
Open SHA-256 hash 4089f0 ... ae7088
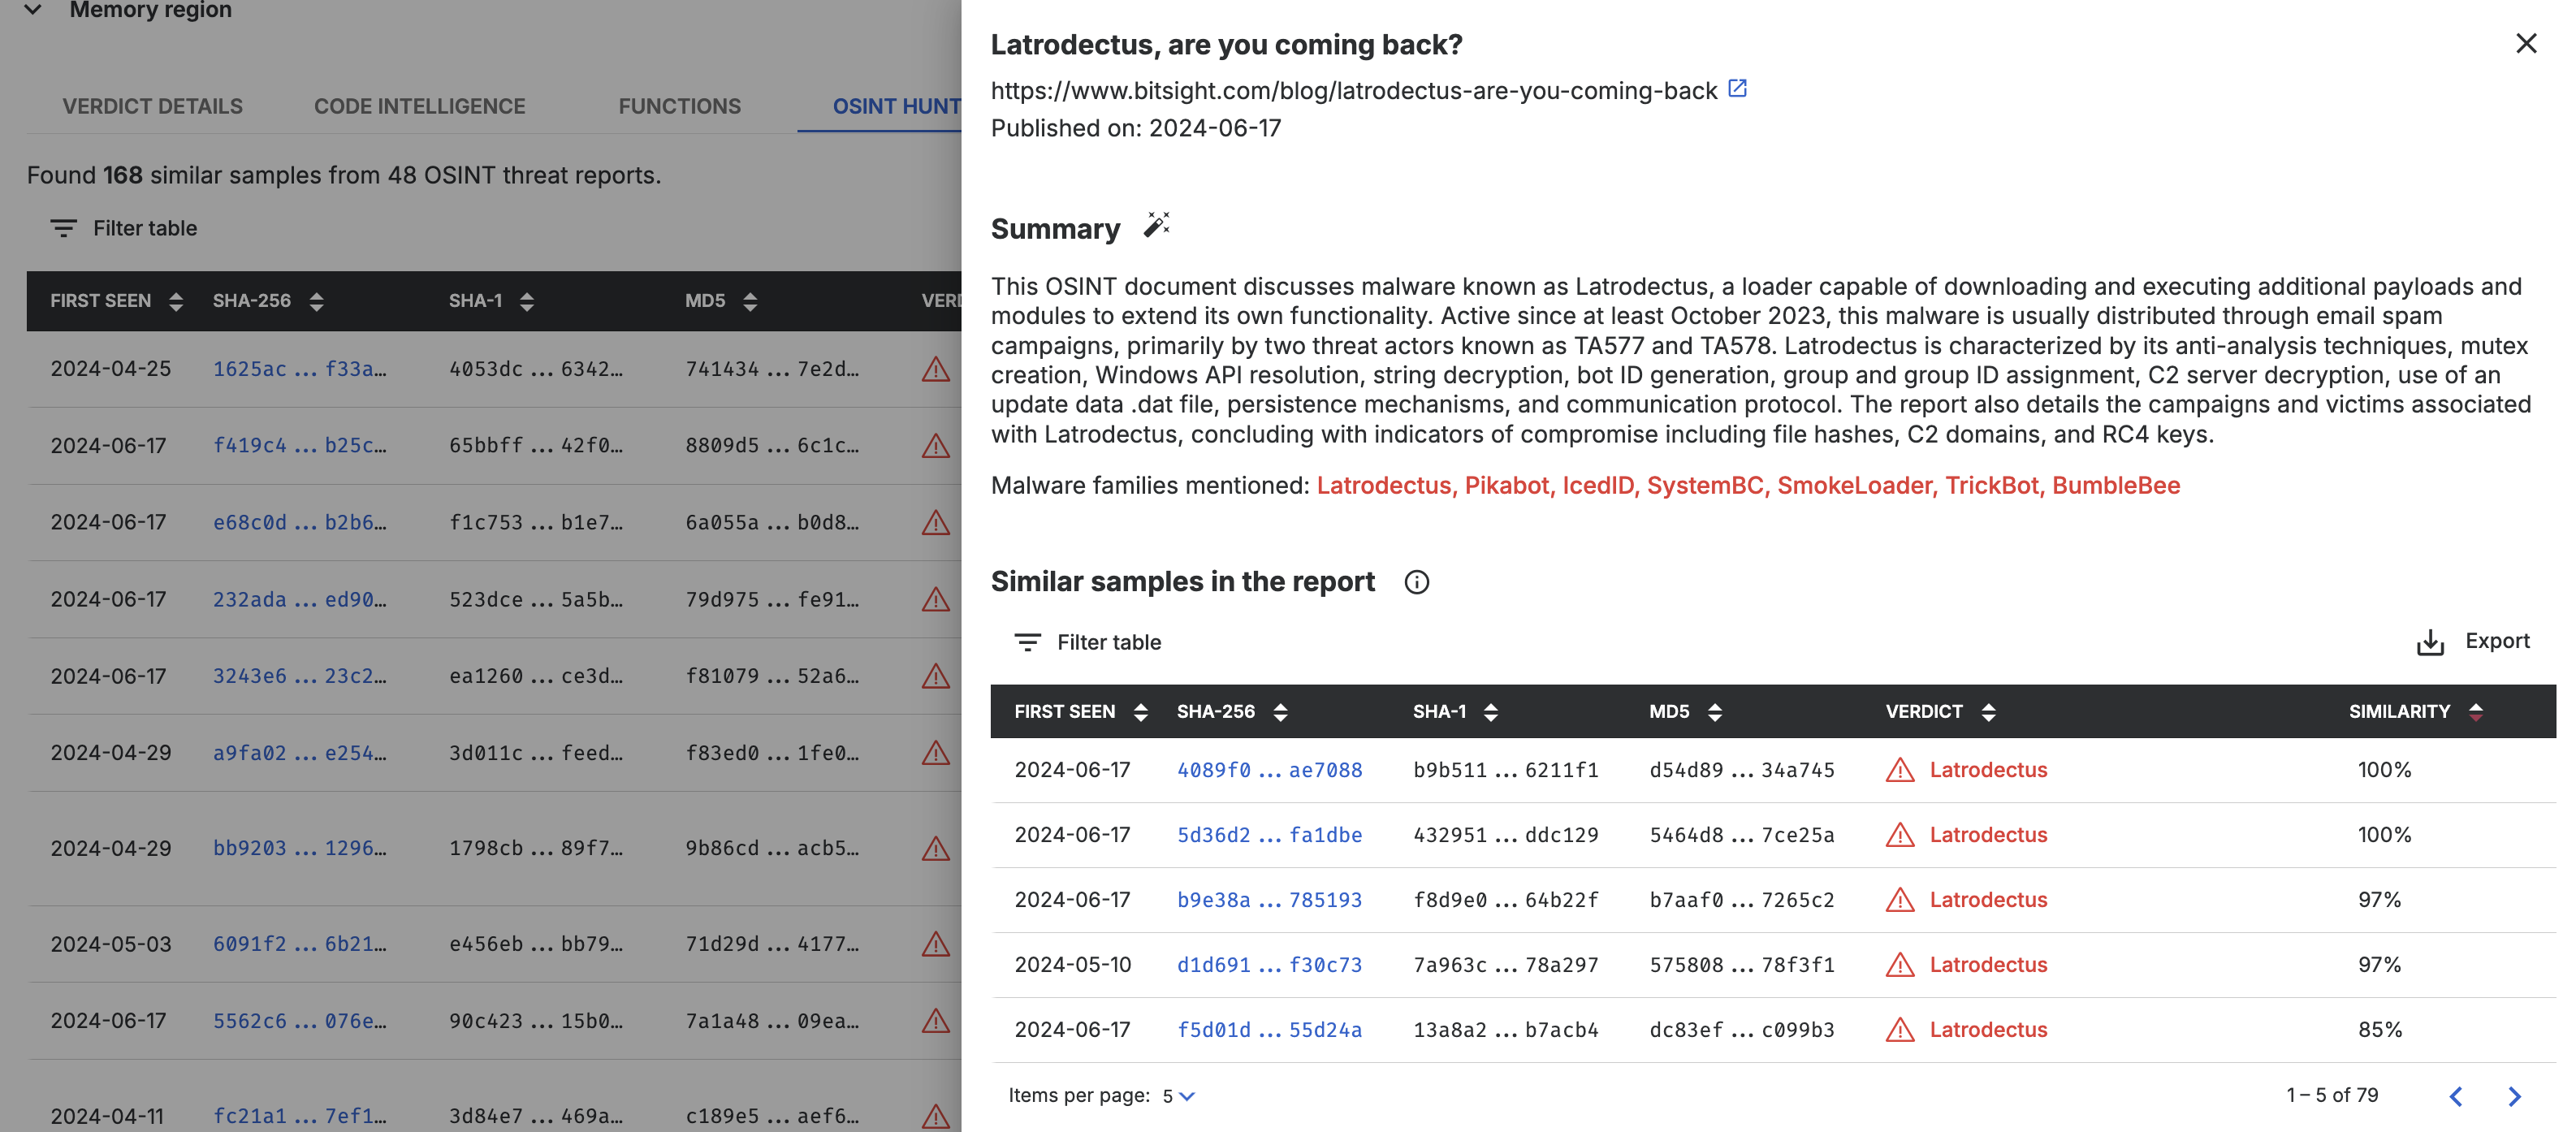click(x=1268, y=770)
